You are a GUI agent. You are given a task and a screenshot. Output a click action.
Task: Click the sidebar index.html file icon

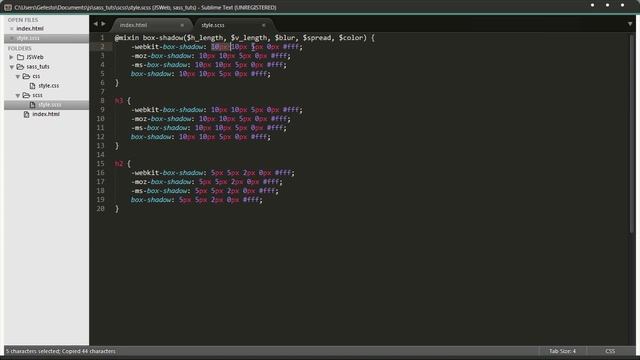(x=27, y=114)
